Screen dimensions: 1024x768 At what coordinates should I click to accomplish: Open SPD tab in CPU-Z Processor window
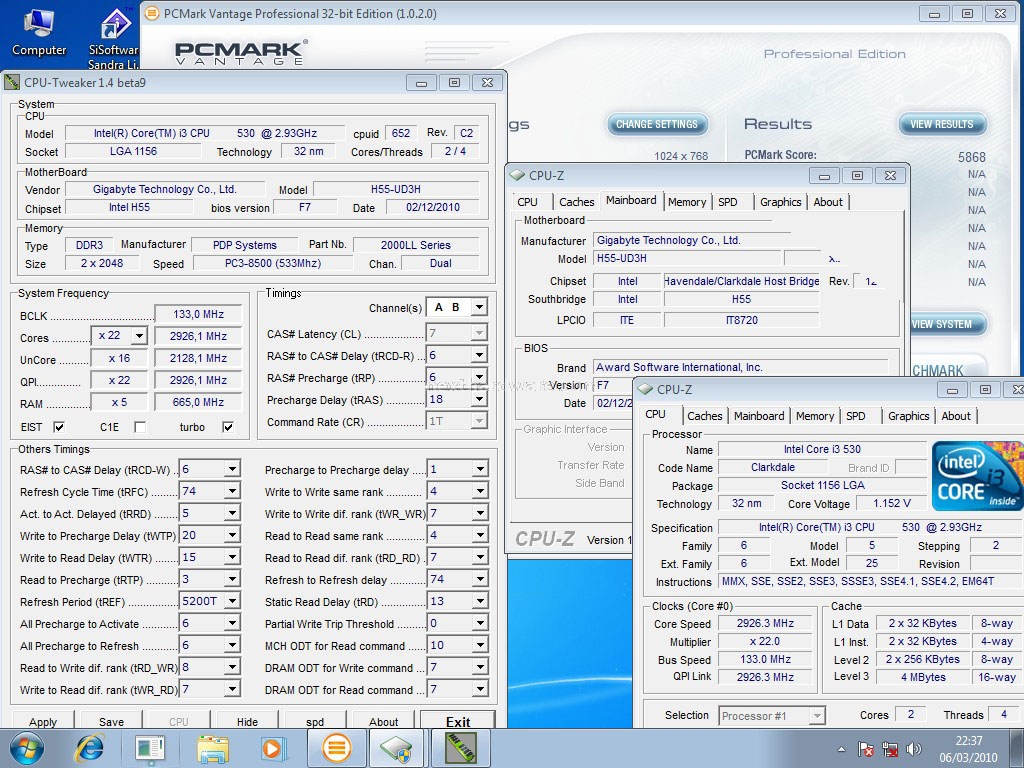click(x=856, y=416)
